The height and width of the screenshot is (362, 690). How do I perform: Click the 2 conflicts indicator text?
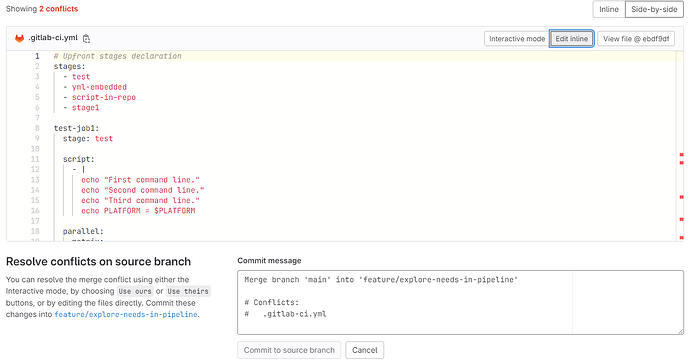(59, 9)
